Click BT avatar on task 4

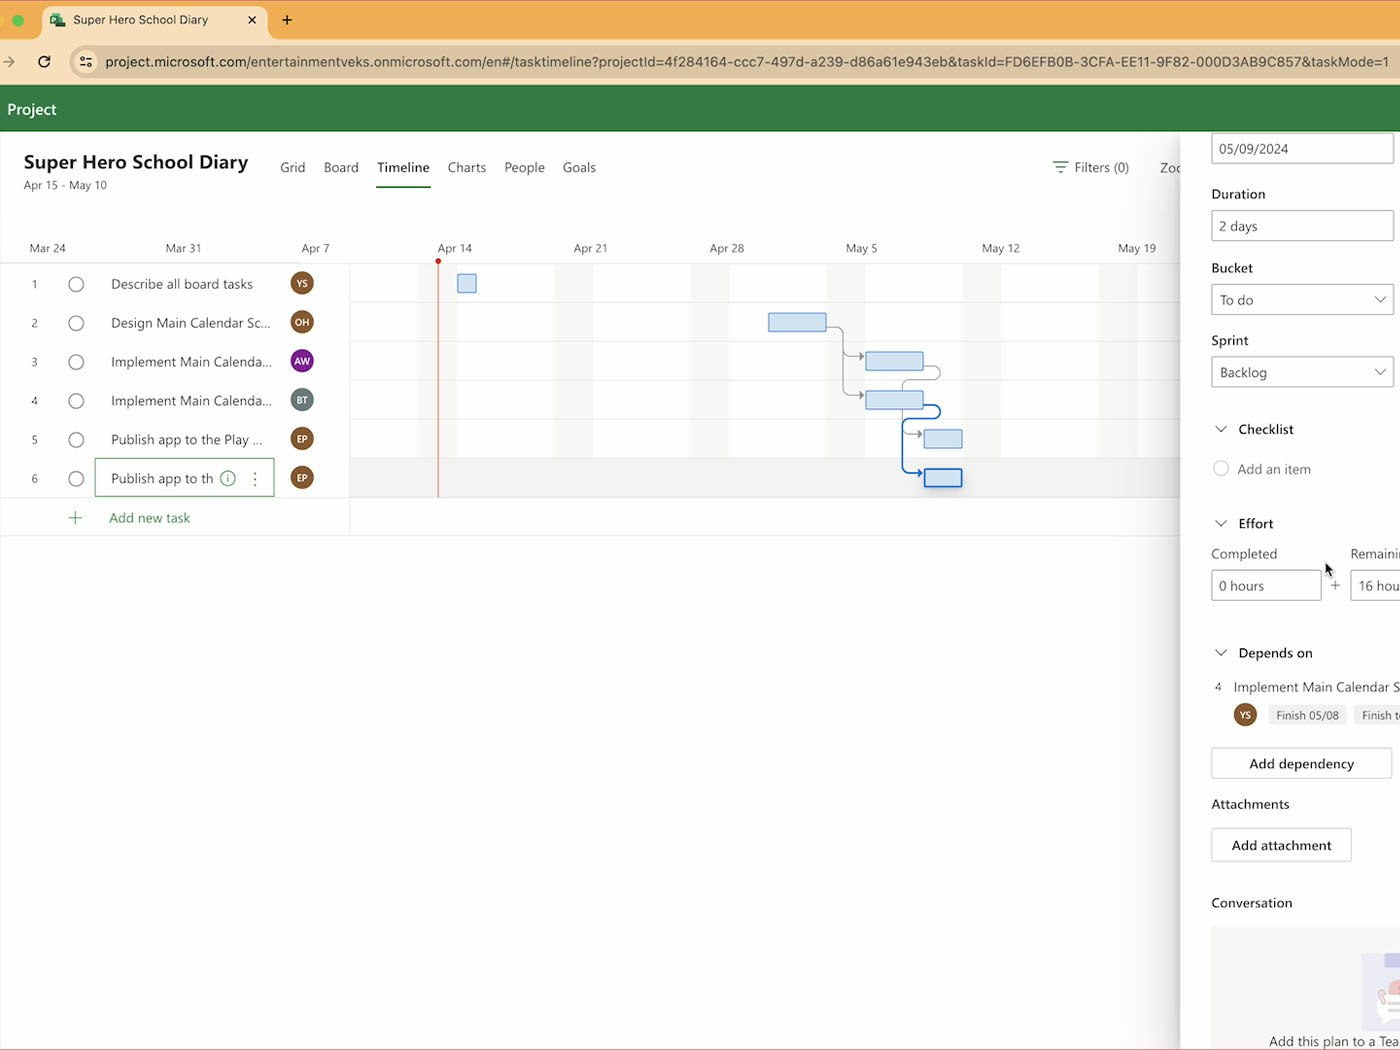tap(302, 400)
